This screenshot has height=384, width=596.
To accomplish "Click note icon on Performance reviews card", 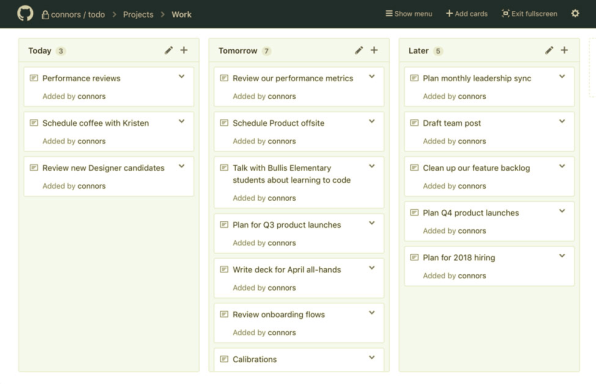I will (x=34, y=78).
